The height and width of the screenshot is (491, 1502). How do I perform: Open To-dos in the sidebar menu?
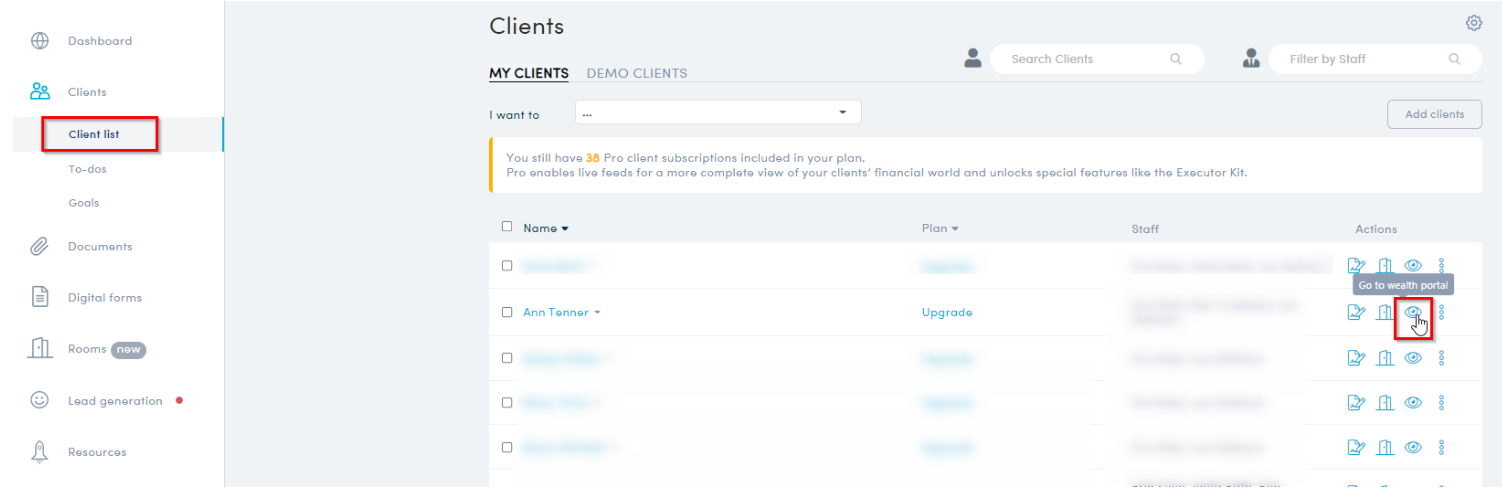point(87,169)
